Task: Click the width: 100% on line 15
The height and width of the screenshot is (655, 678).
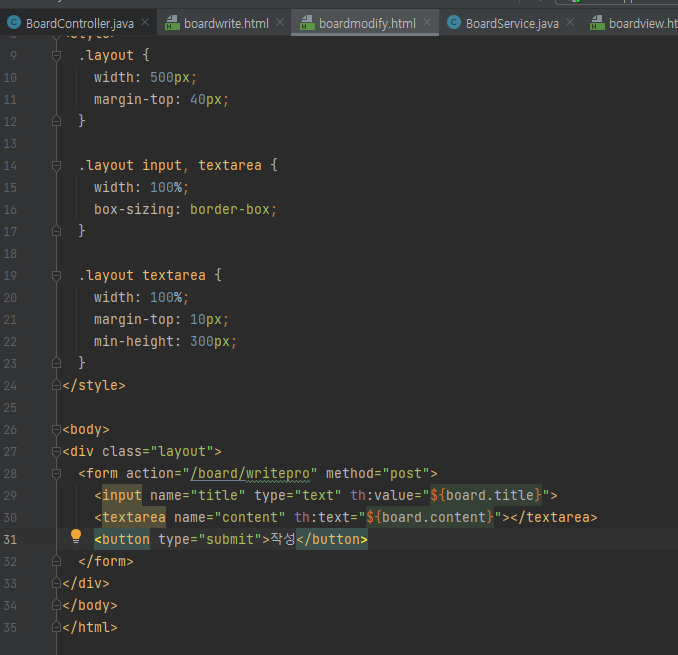Action: [x=141, y=187]
